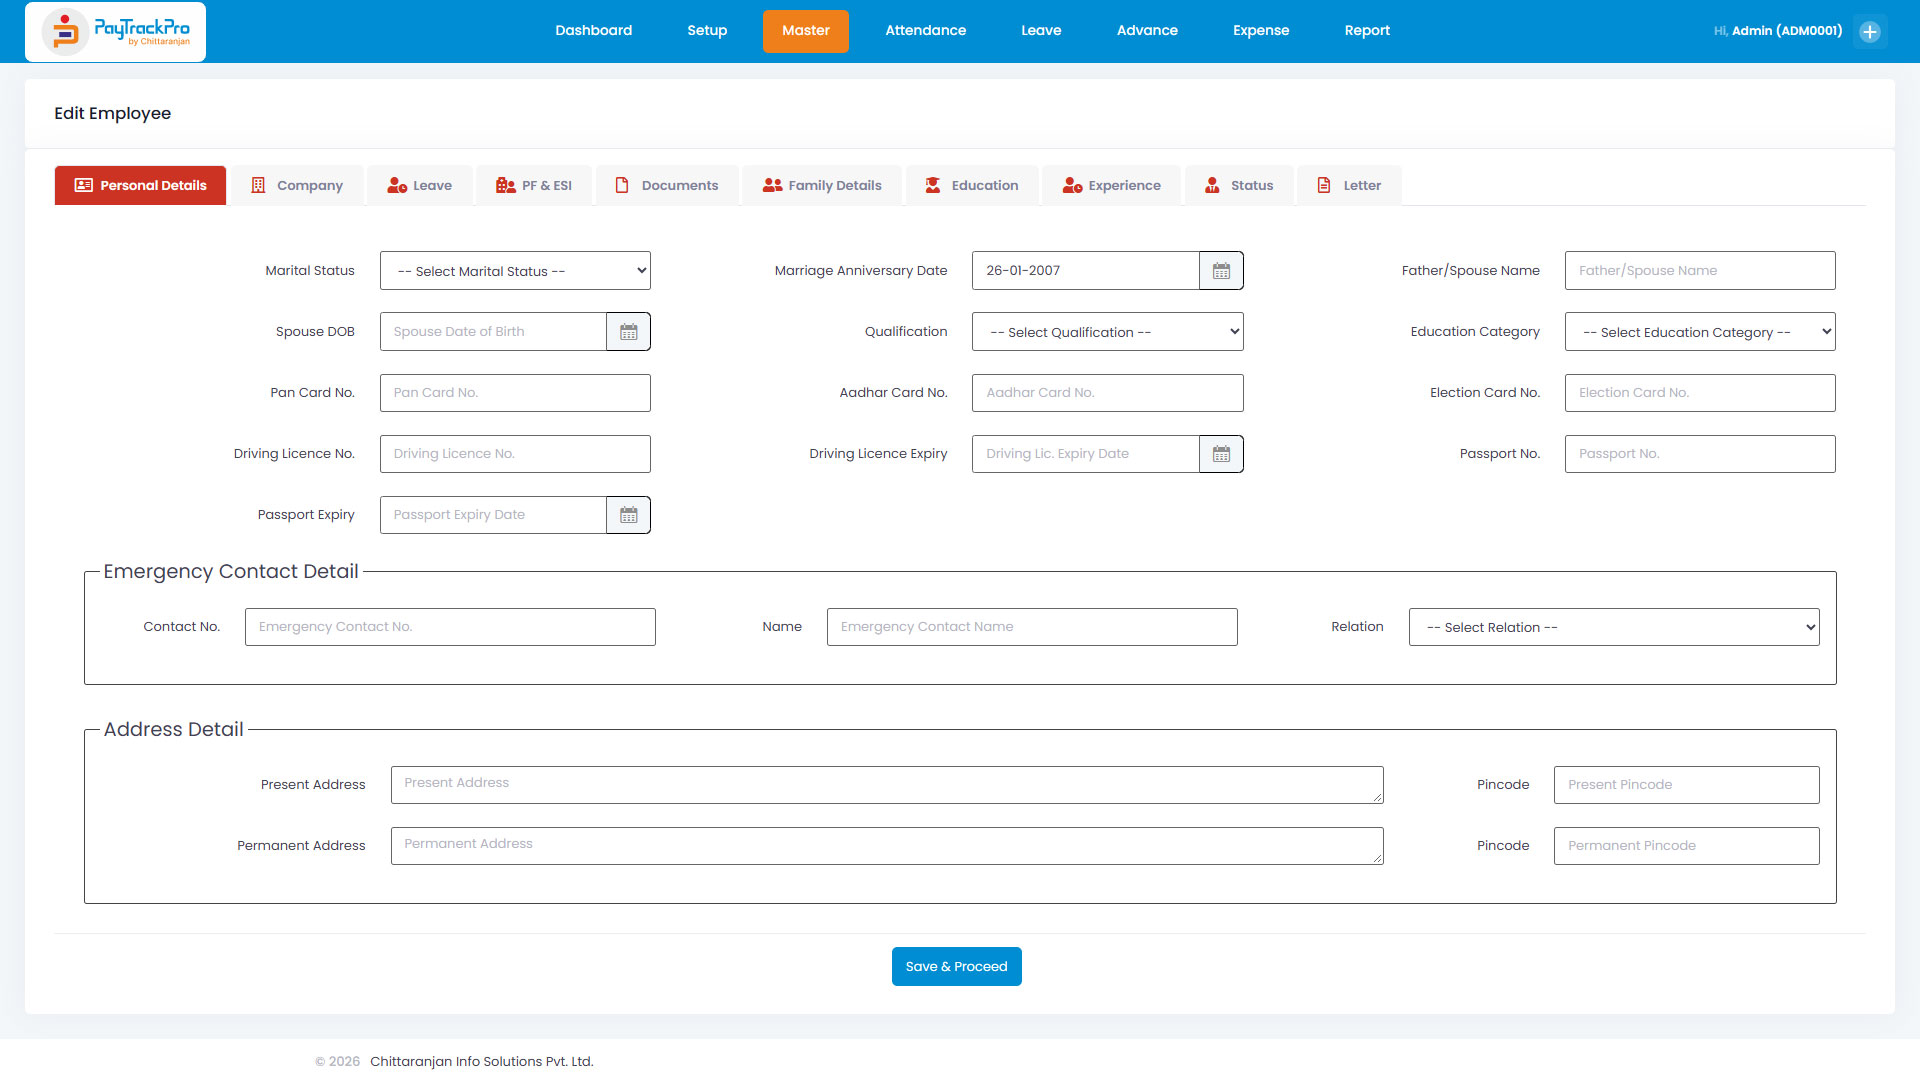Click the Pan Card No. input
The width and height of the screenshot is (1920, 1085).
(515, 393)
